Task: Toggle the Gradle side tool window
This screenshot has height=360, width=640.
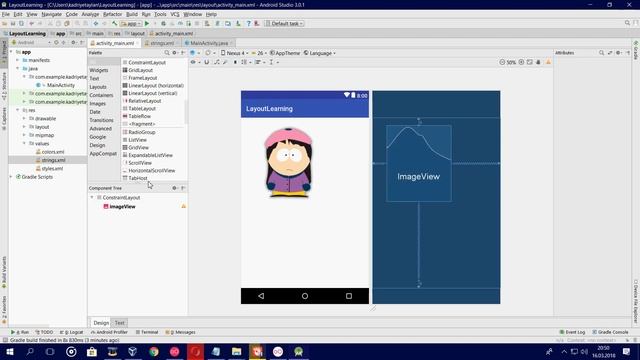Action: (636, 50)
